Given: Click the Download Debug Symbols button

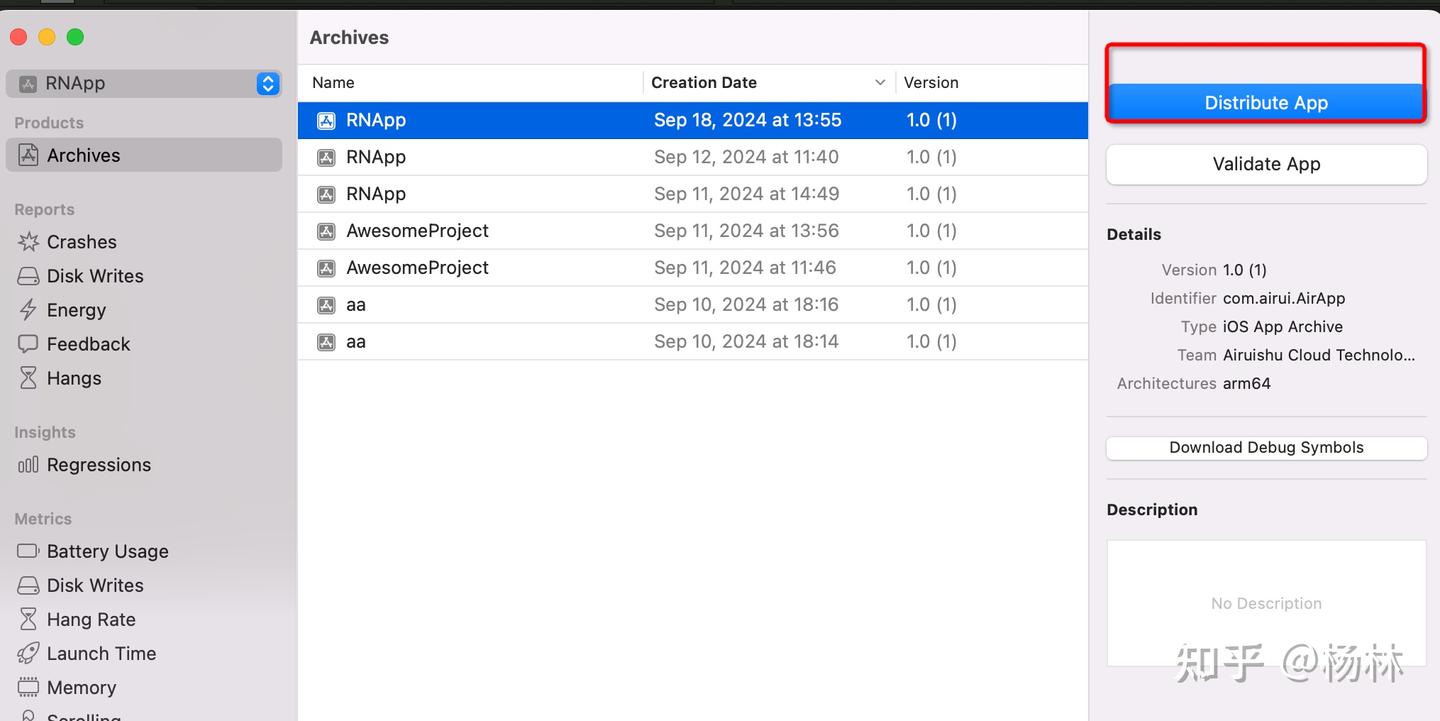Looking at the screenshot, I should [x=1266, y=448].
